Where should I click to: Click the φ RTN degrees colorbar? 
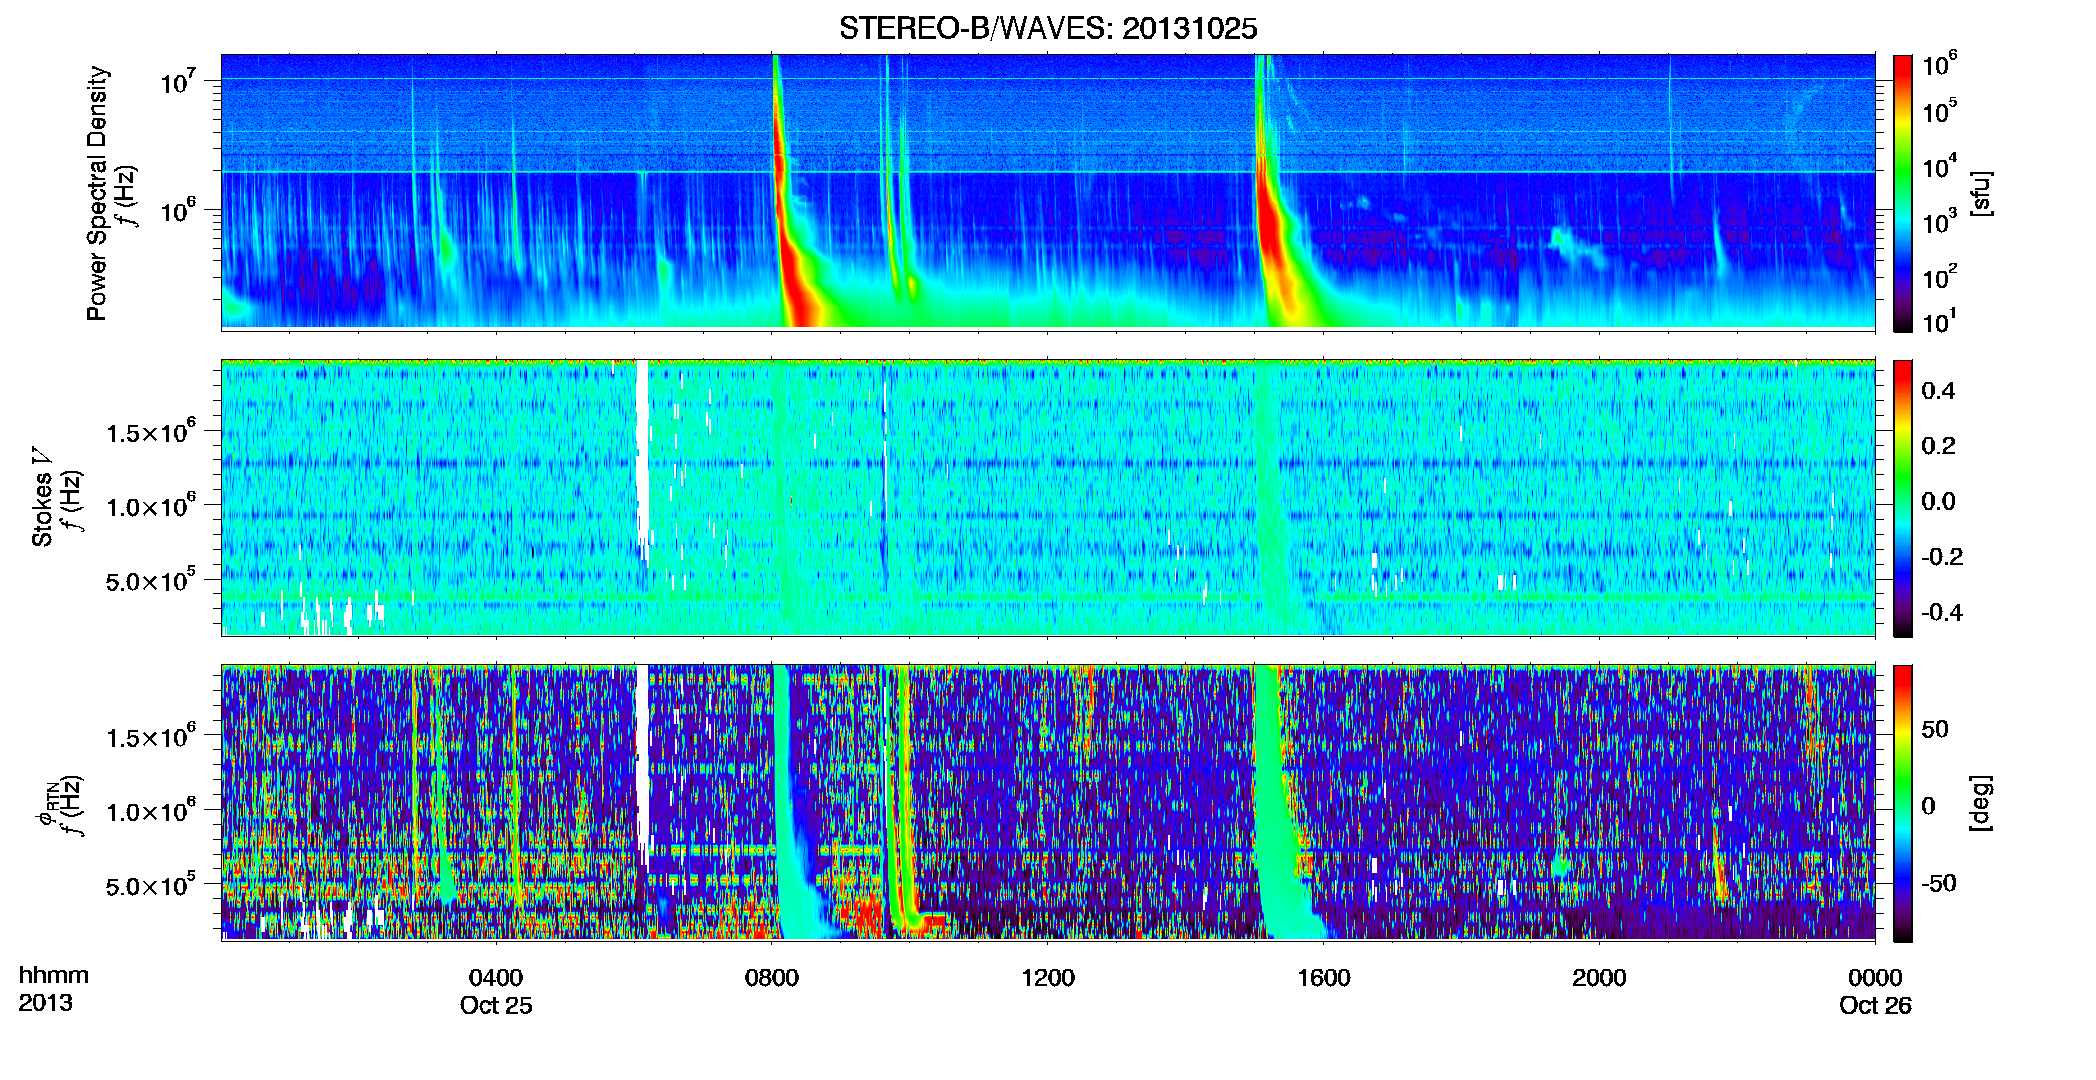(1902, 803)
